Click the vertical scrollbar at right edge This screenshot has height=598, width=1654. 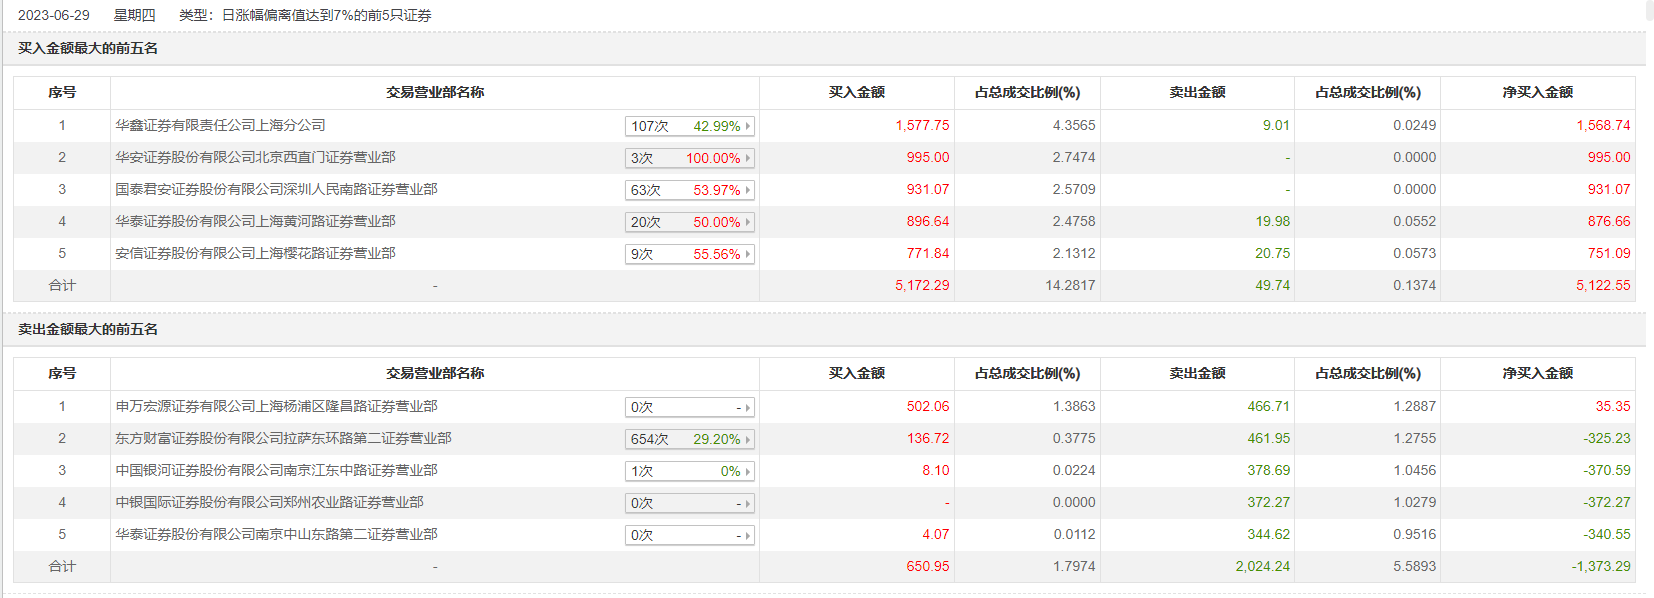tap(1649, 12)
